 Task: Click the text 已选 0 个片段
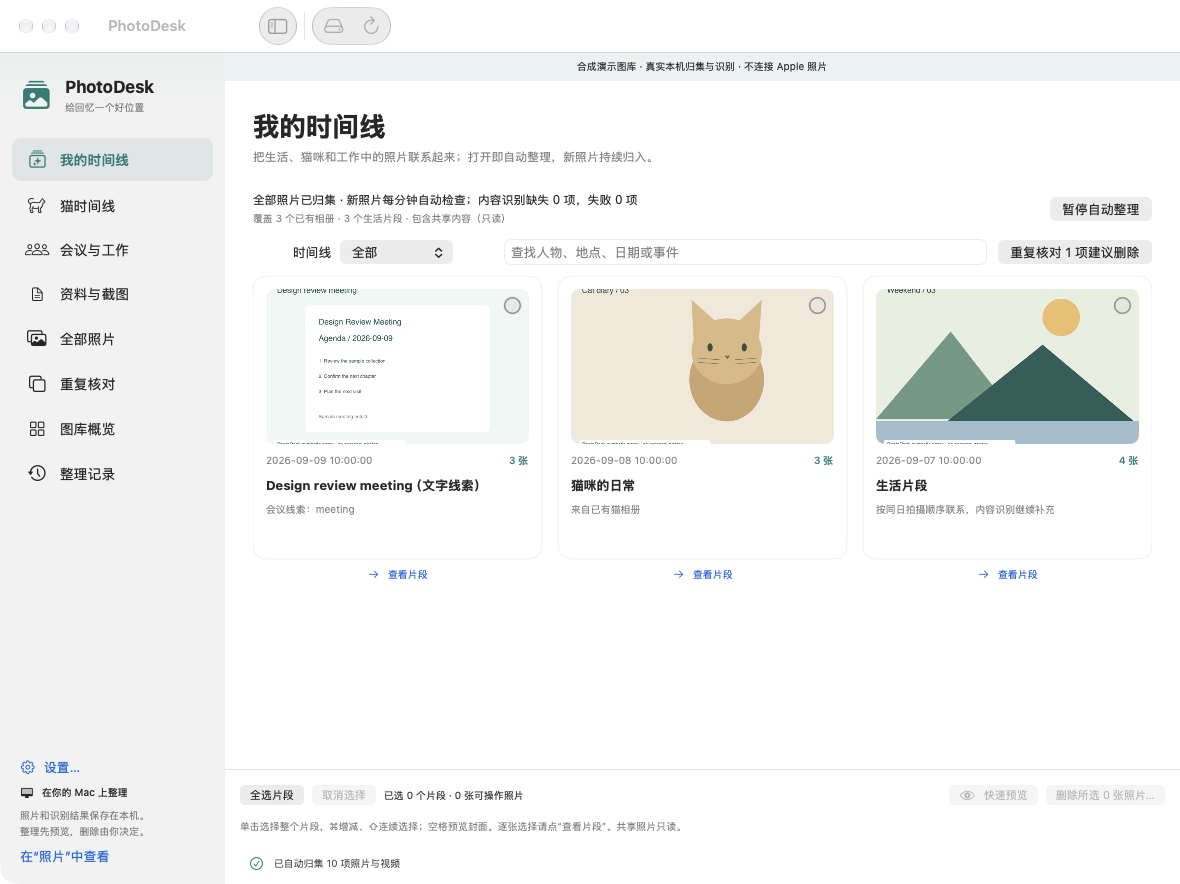(416, 795)
